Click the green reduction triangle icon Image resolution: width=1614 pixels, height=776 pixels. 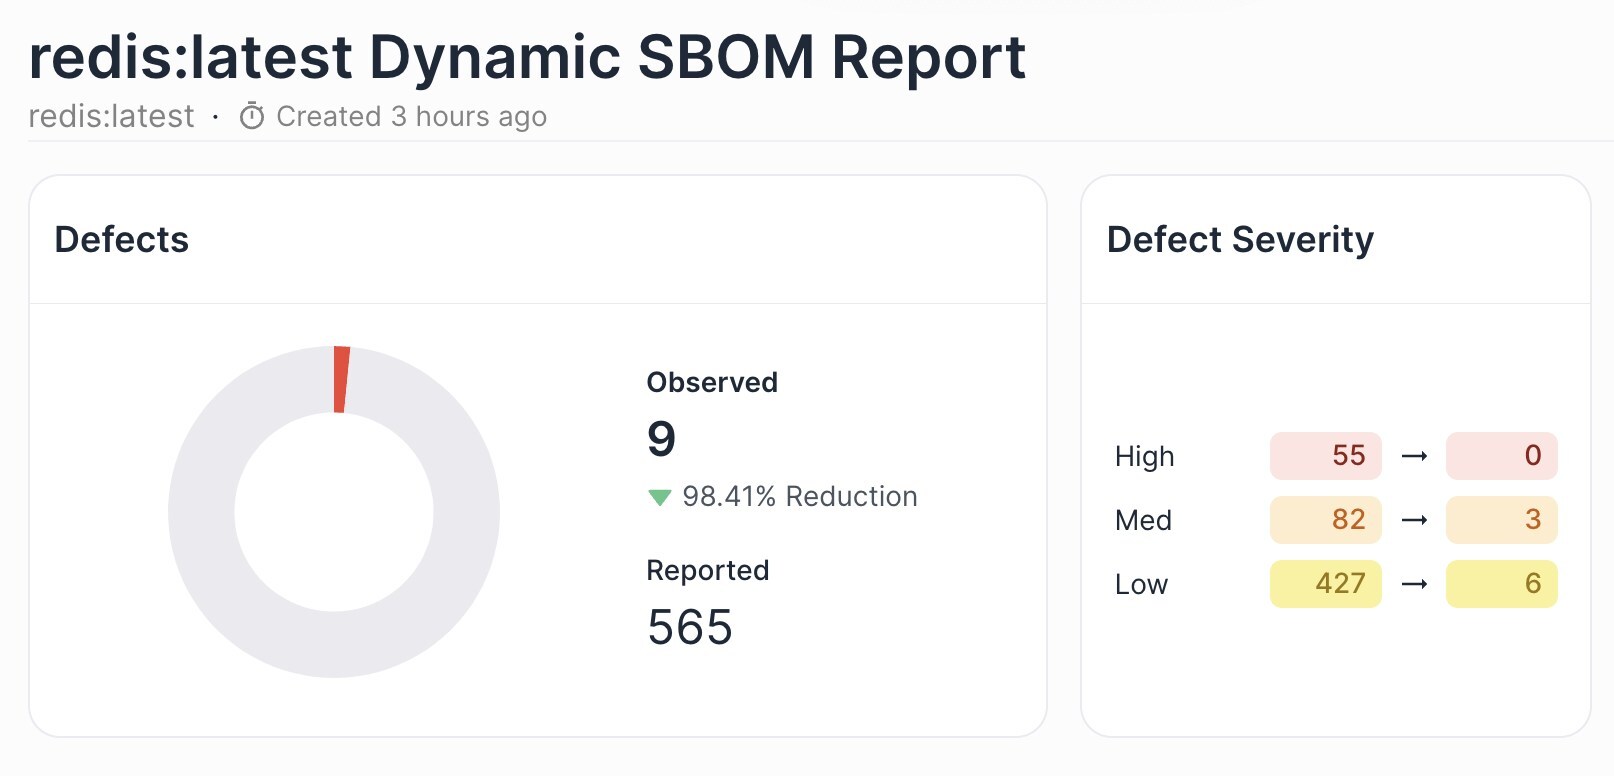pyautogui.click(x=659, y=497)
